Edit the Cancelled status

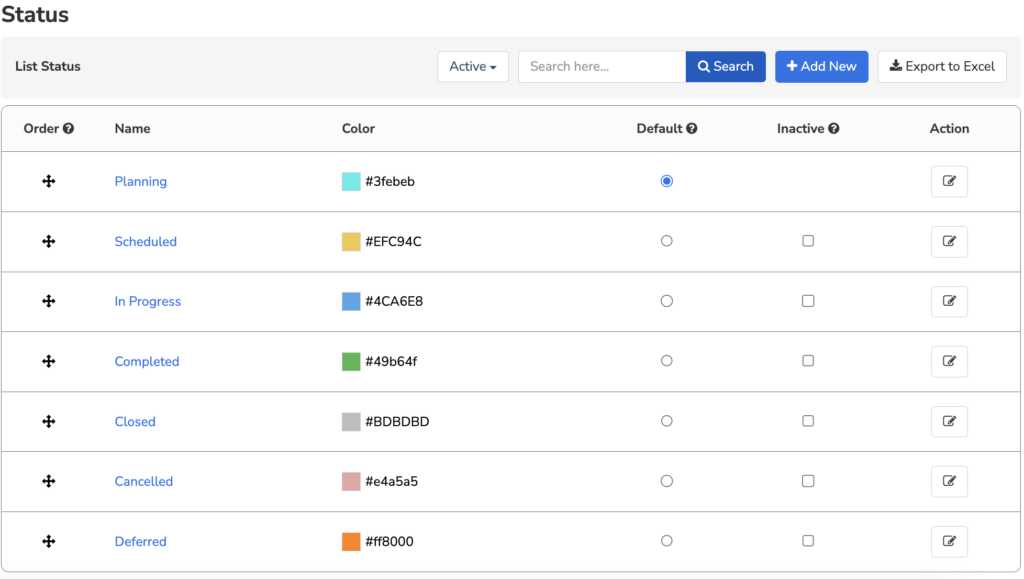pos(949,481)
